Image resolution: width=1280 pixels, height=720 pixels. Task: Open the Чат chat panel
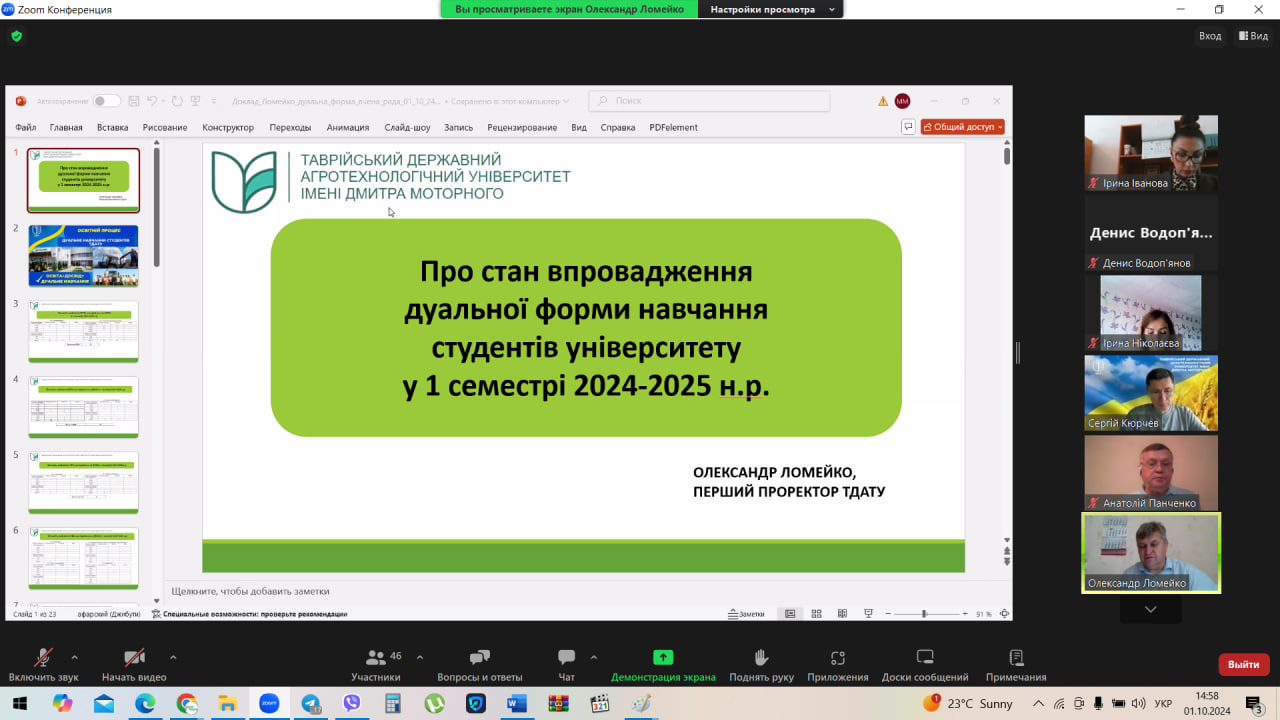click(566, 665)
